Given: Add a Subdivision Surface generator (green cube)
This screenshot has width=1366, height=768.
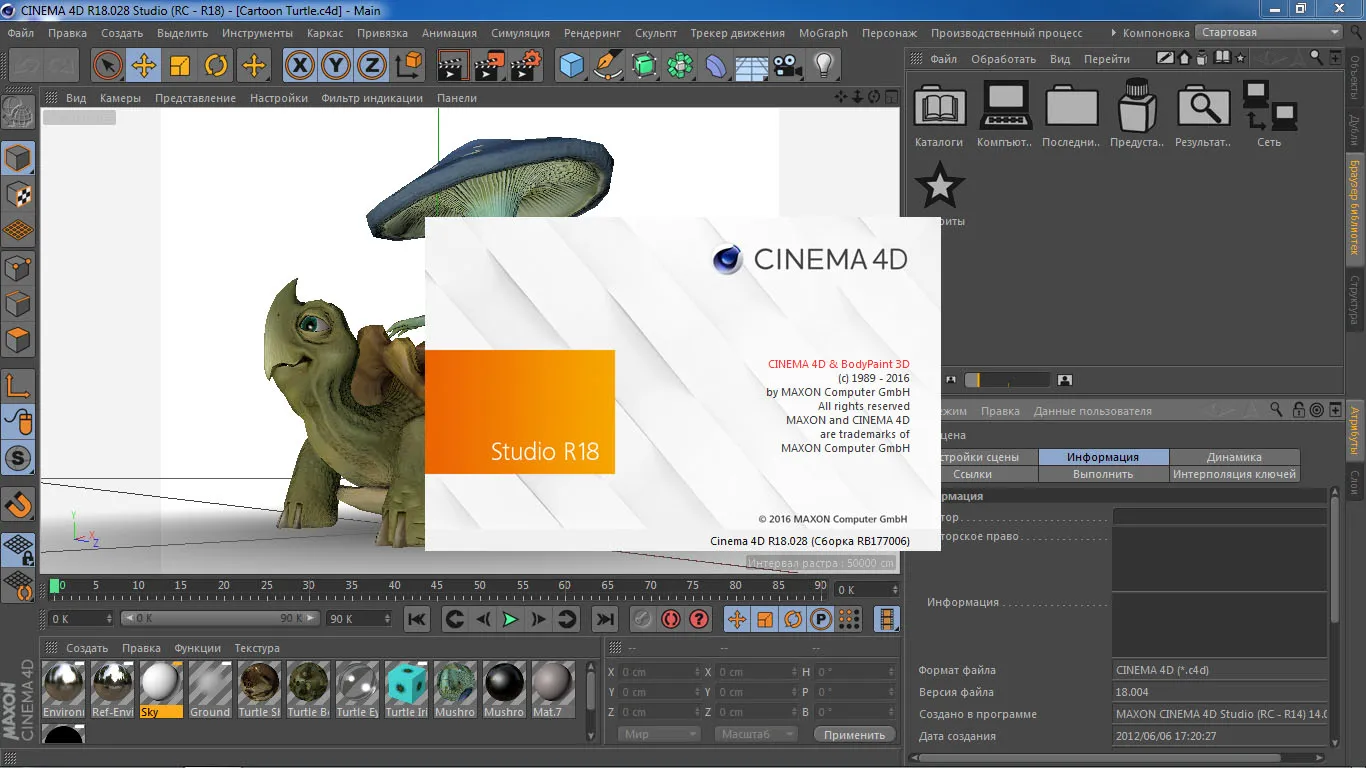Looking at the screenshot, I should [x=644, y=66].
